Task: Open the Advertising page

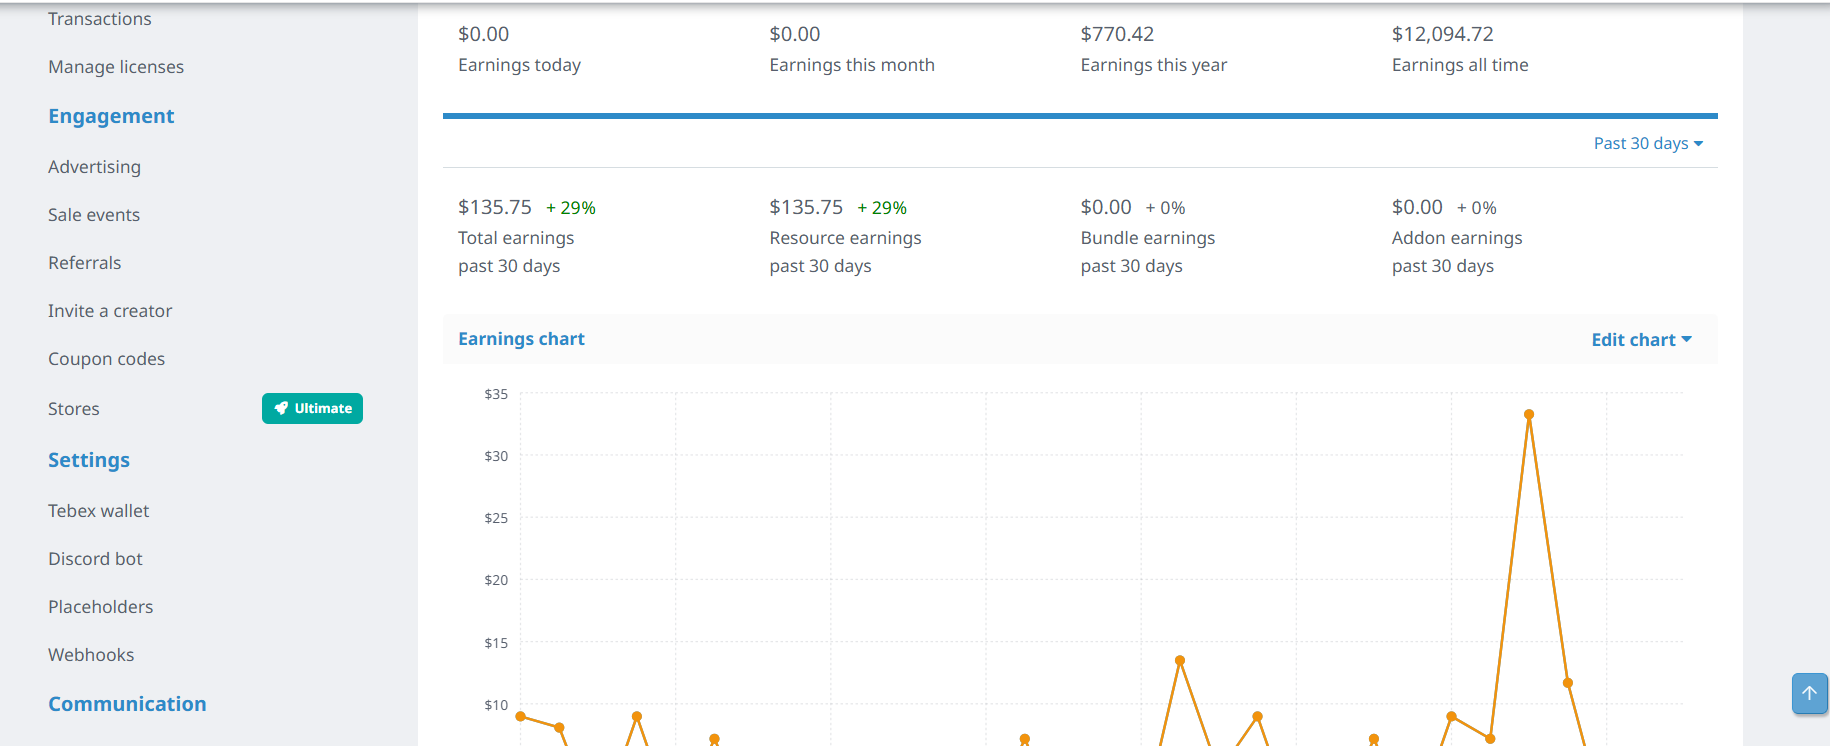Action: tap(94, 167)
